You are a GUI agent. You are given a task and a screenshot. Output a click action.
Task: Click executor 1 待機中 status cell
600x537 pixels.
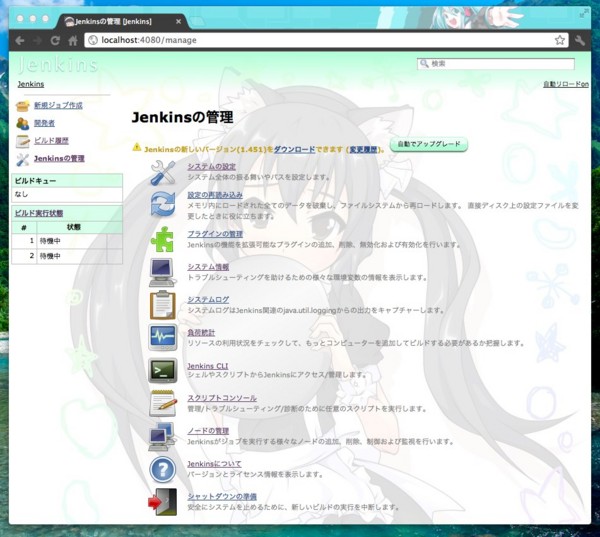pyautogui.click(x=72, y=241)
